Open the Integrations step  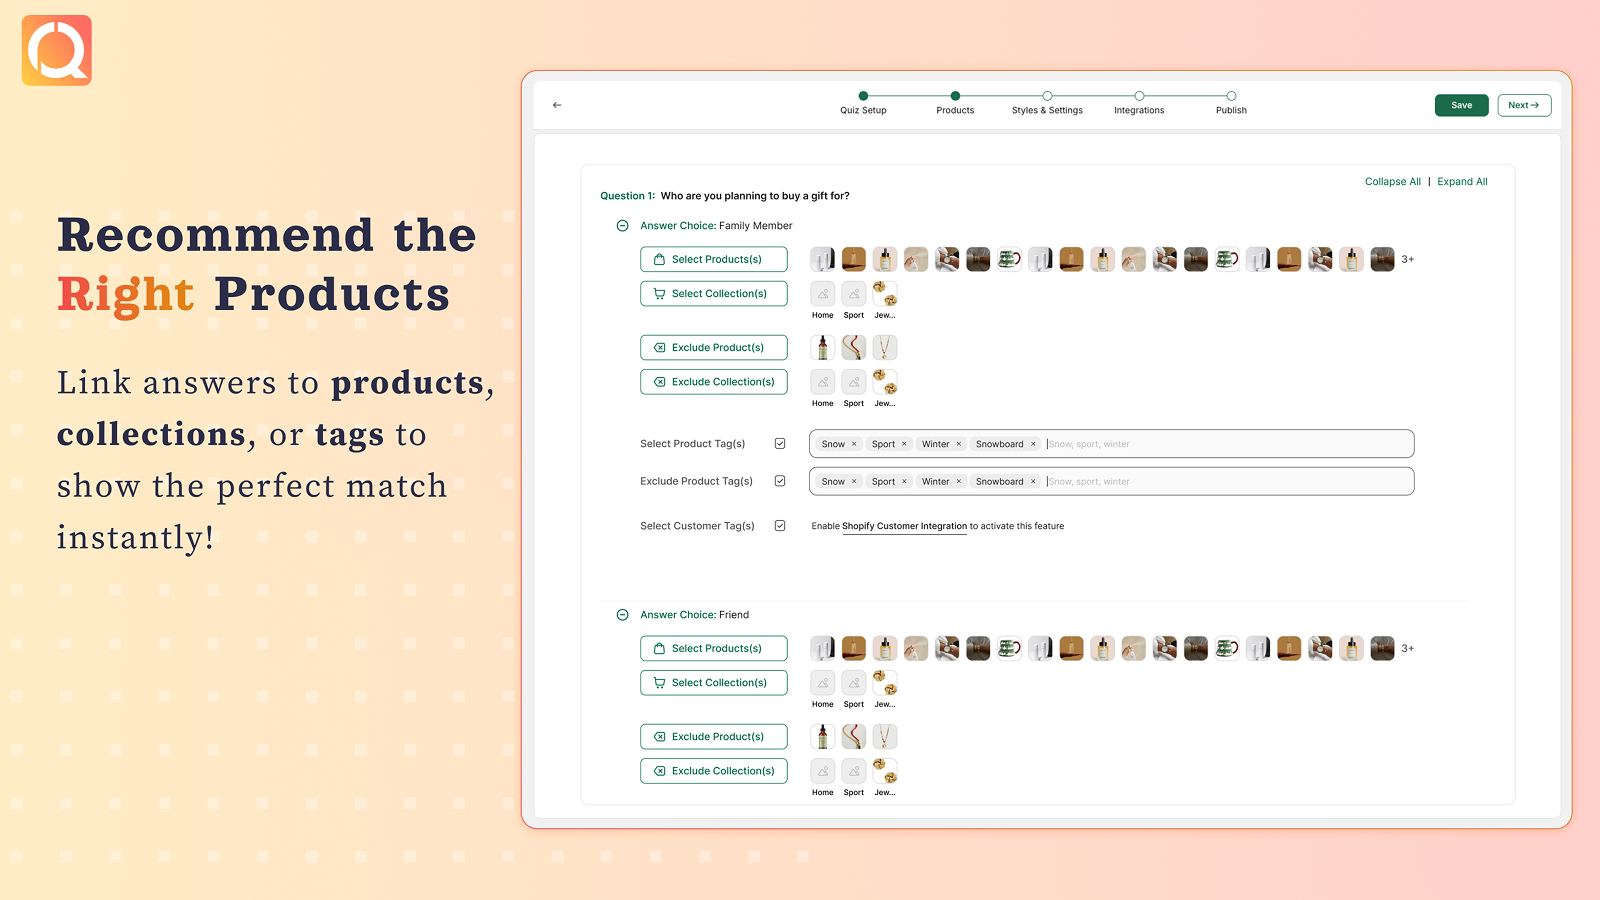[1139, 103]
